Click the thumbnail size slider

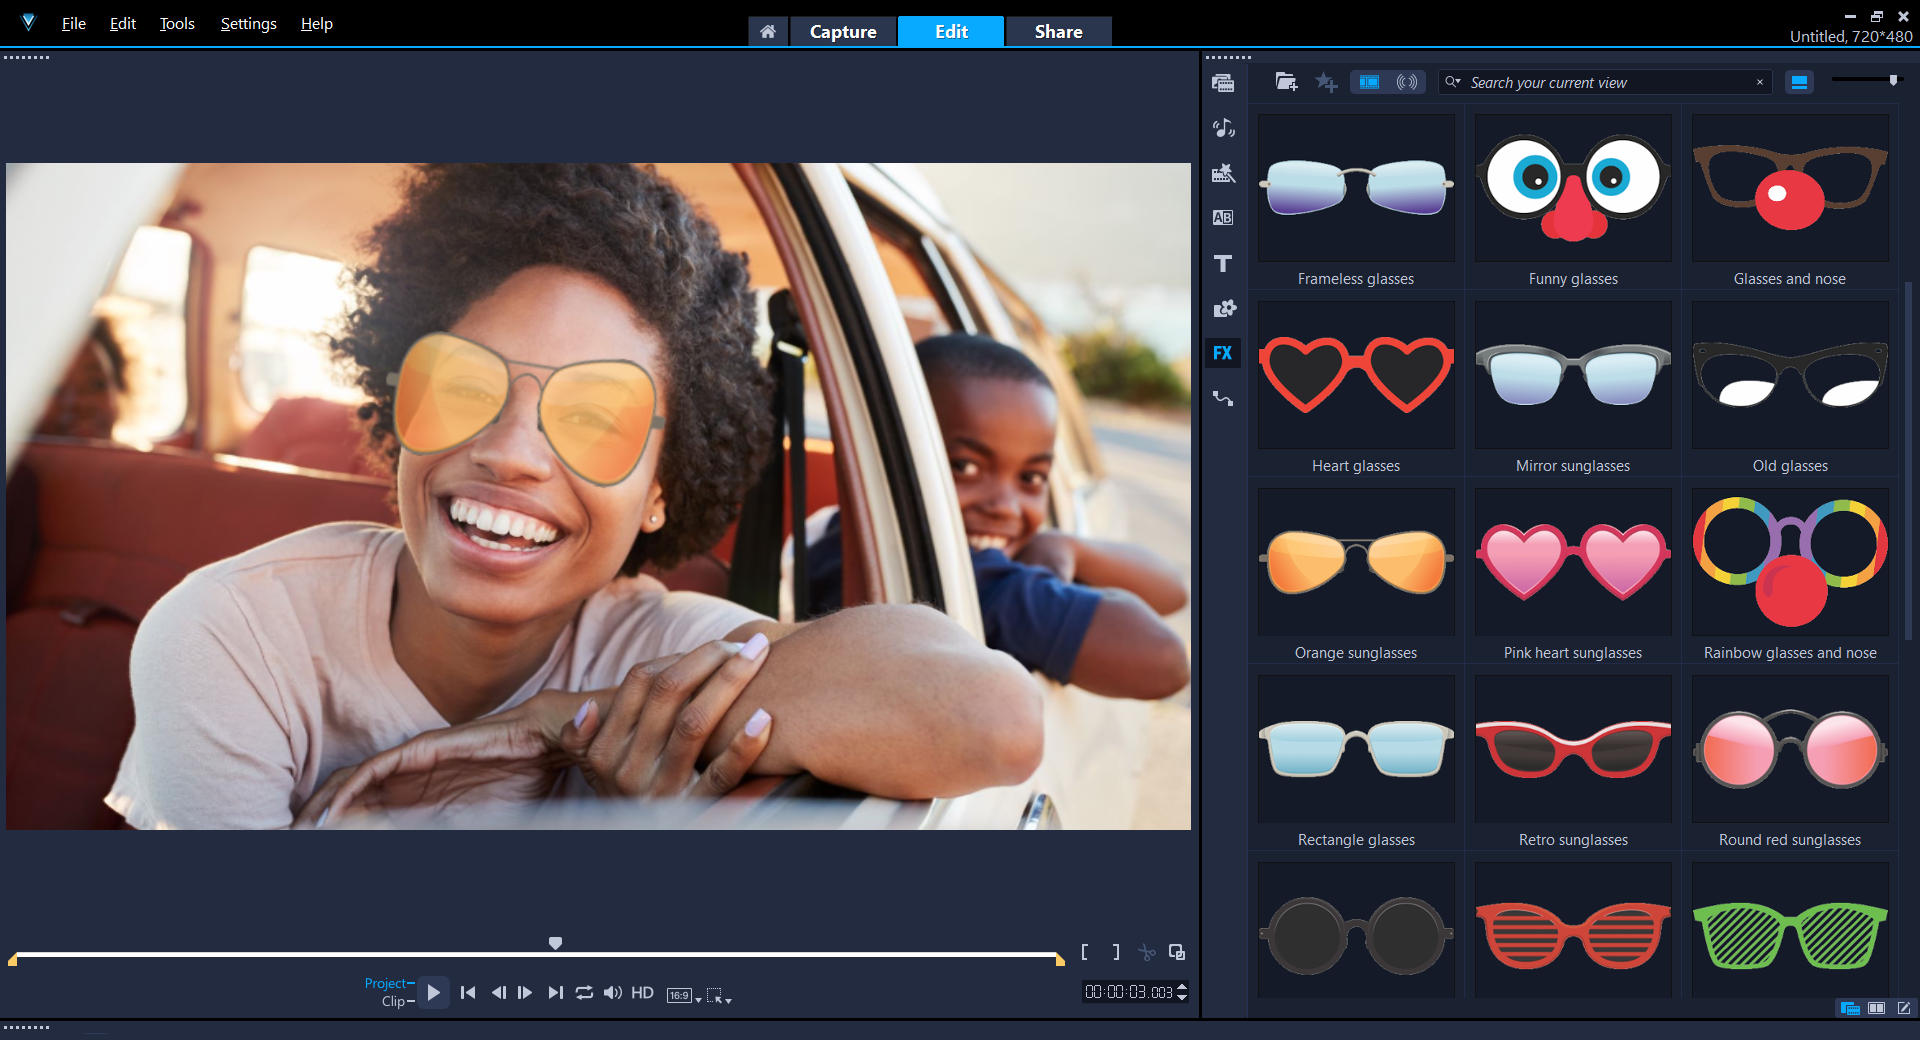click(1865, 80)
